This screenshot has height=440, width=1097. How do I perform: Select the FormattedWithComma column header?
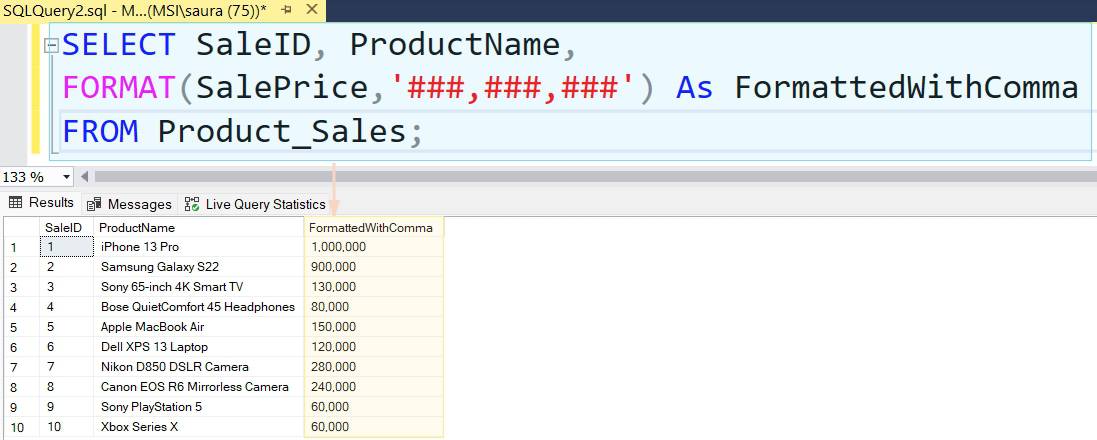[x=374, y=227]
